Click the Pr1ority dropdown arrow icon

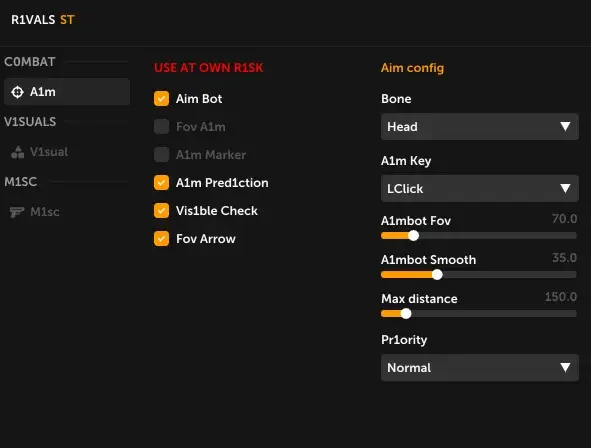[x=565, y=367]
